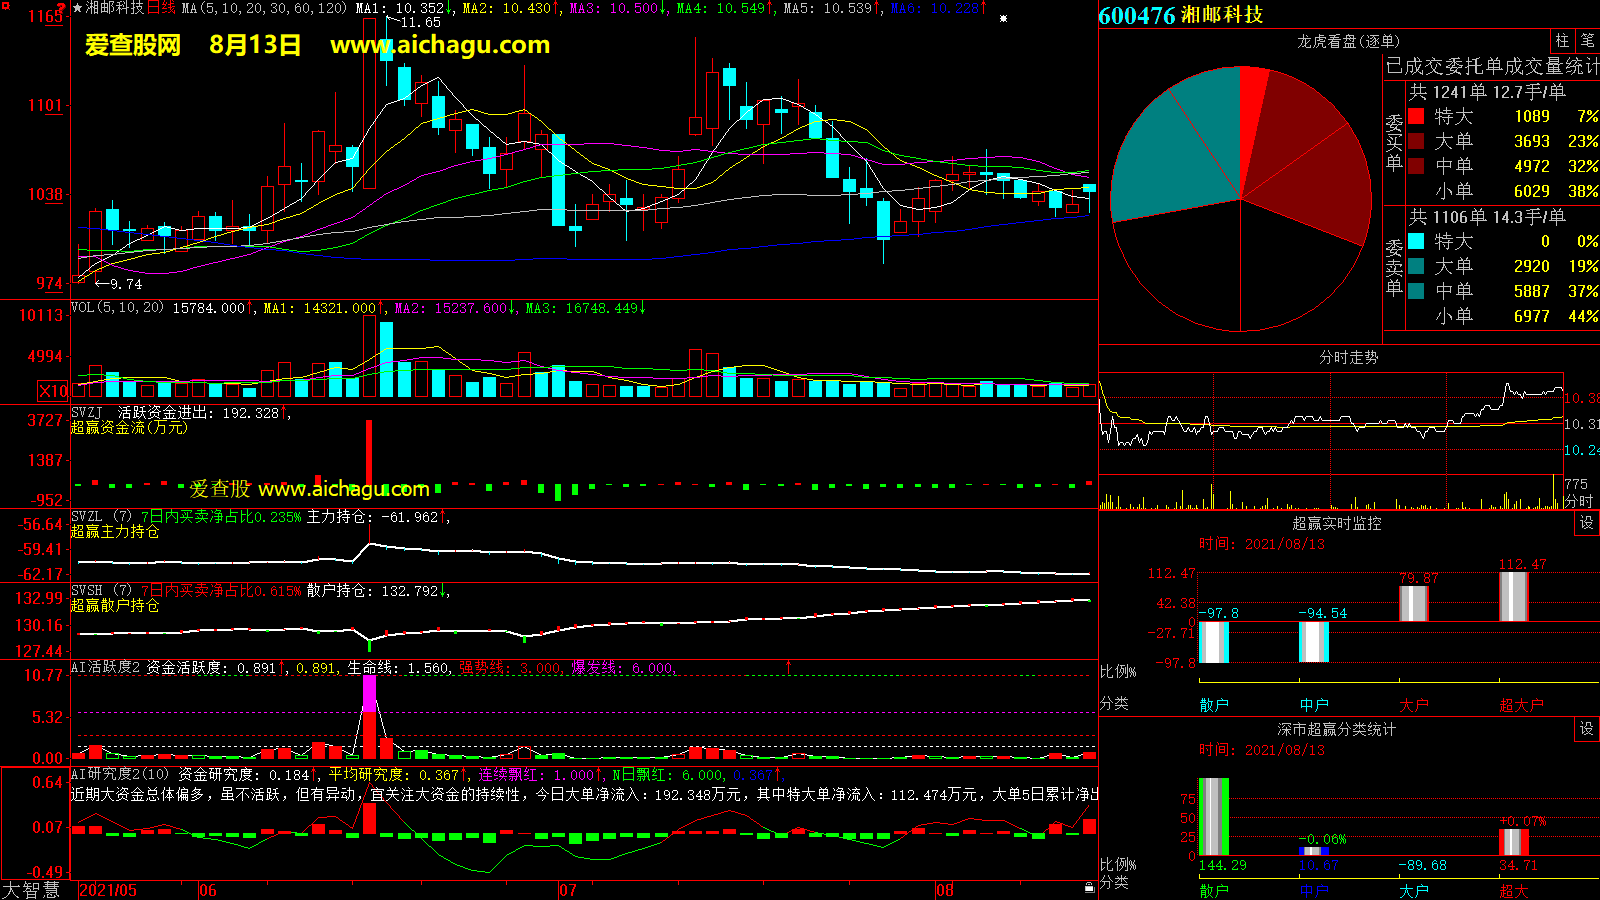Click the white star marker near top right of chart
The image size is (1600, 900).
click(x=1003, y=18)
